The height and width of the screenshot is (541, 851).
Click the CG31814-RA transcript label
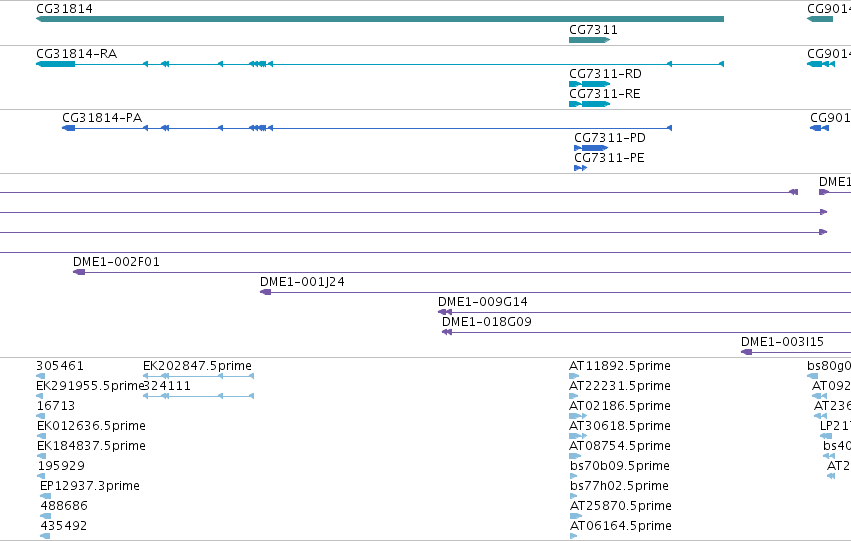tap(77, 54)
